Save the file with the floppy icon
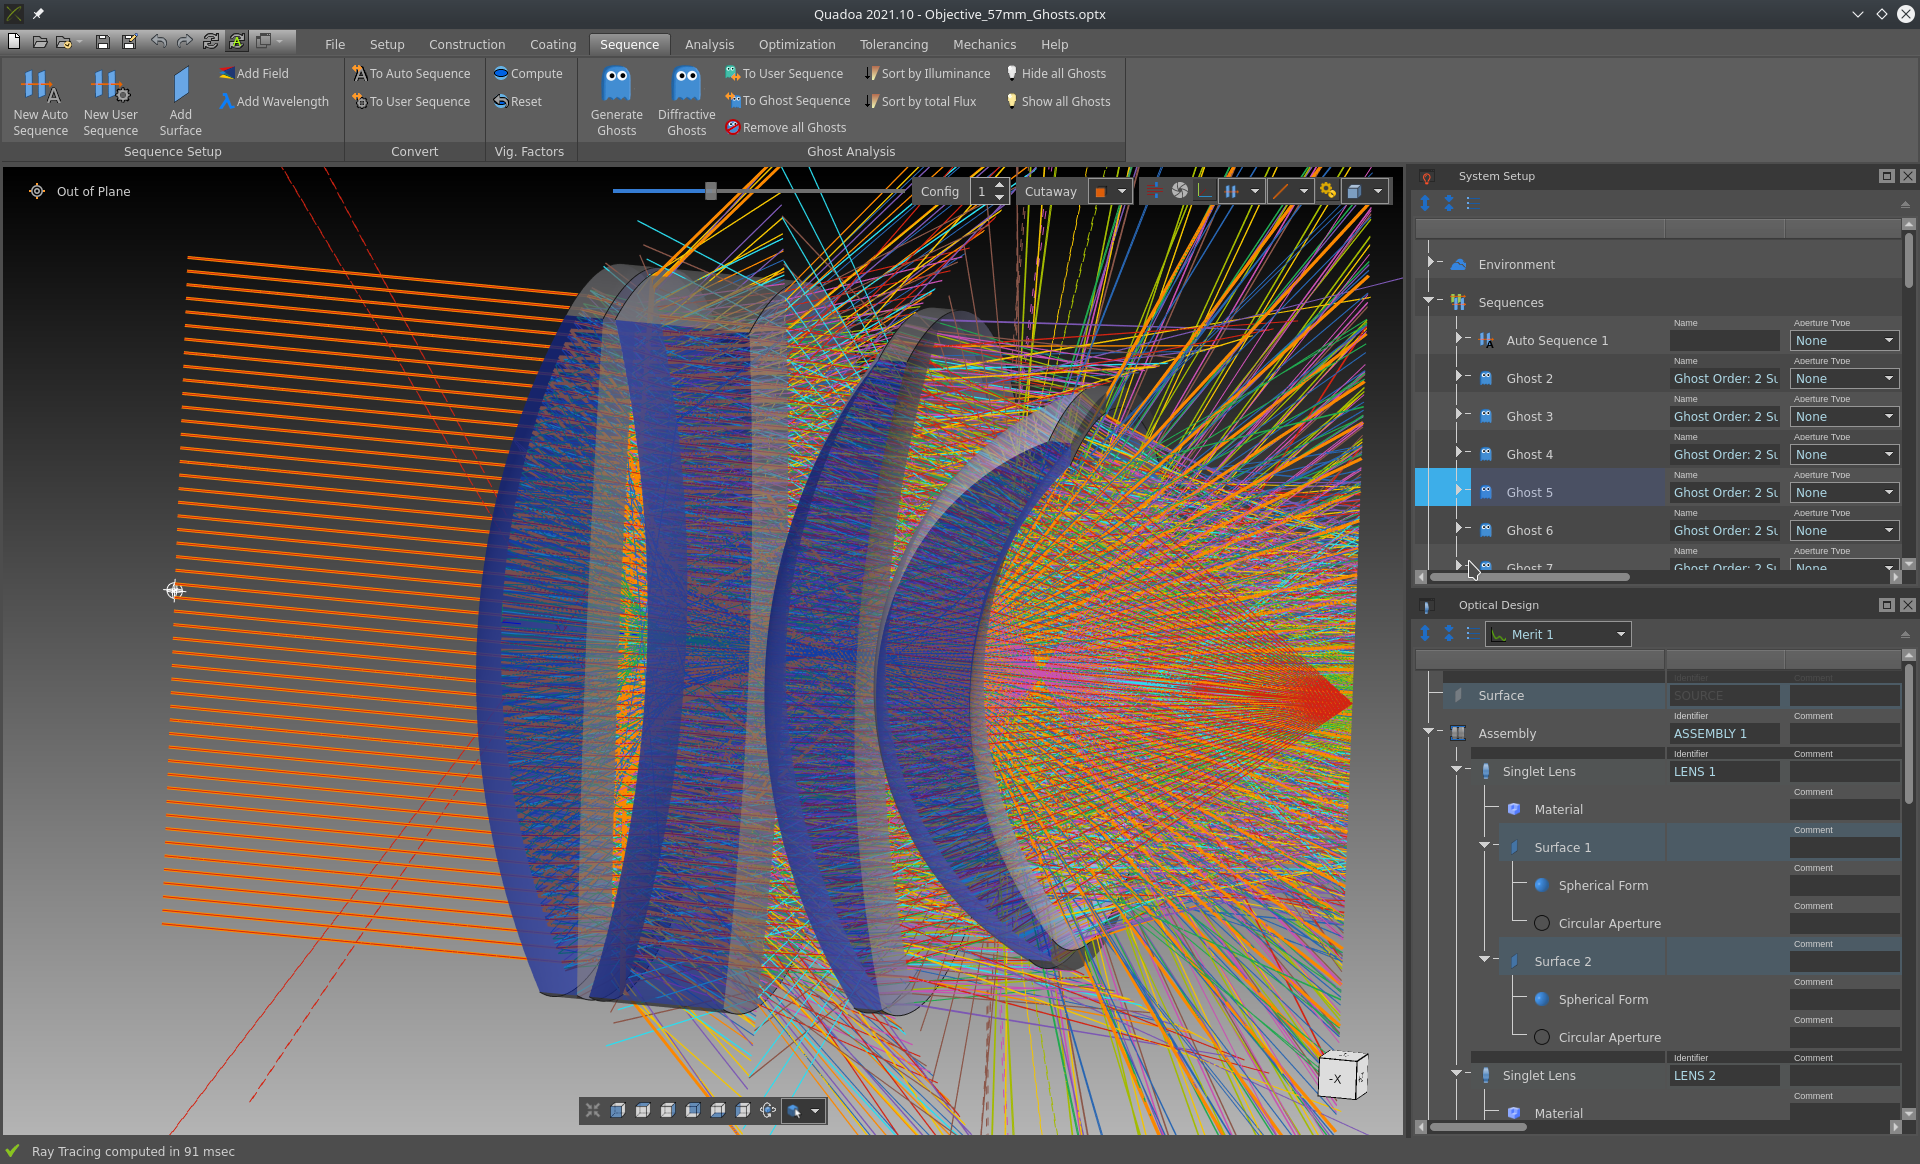 102,41
